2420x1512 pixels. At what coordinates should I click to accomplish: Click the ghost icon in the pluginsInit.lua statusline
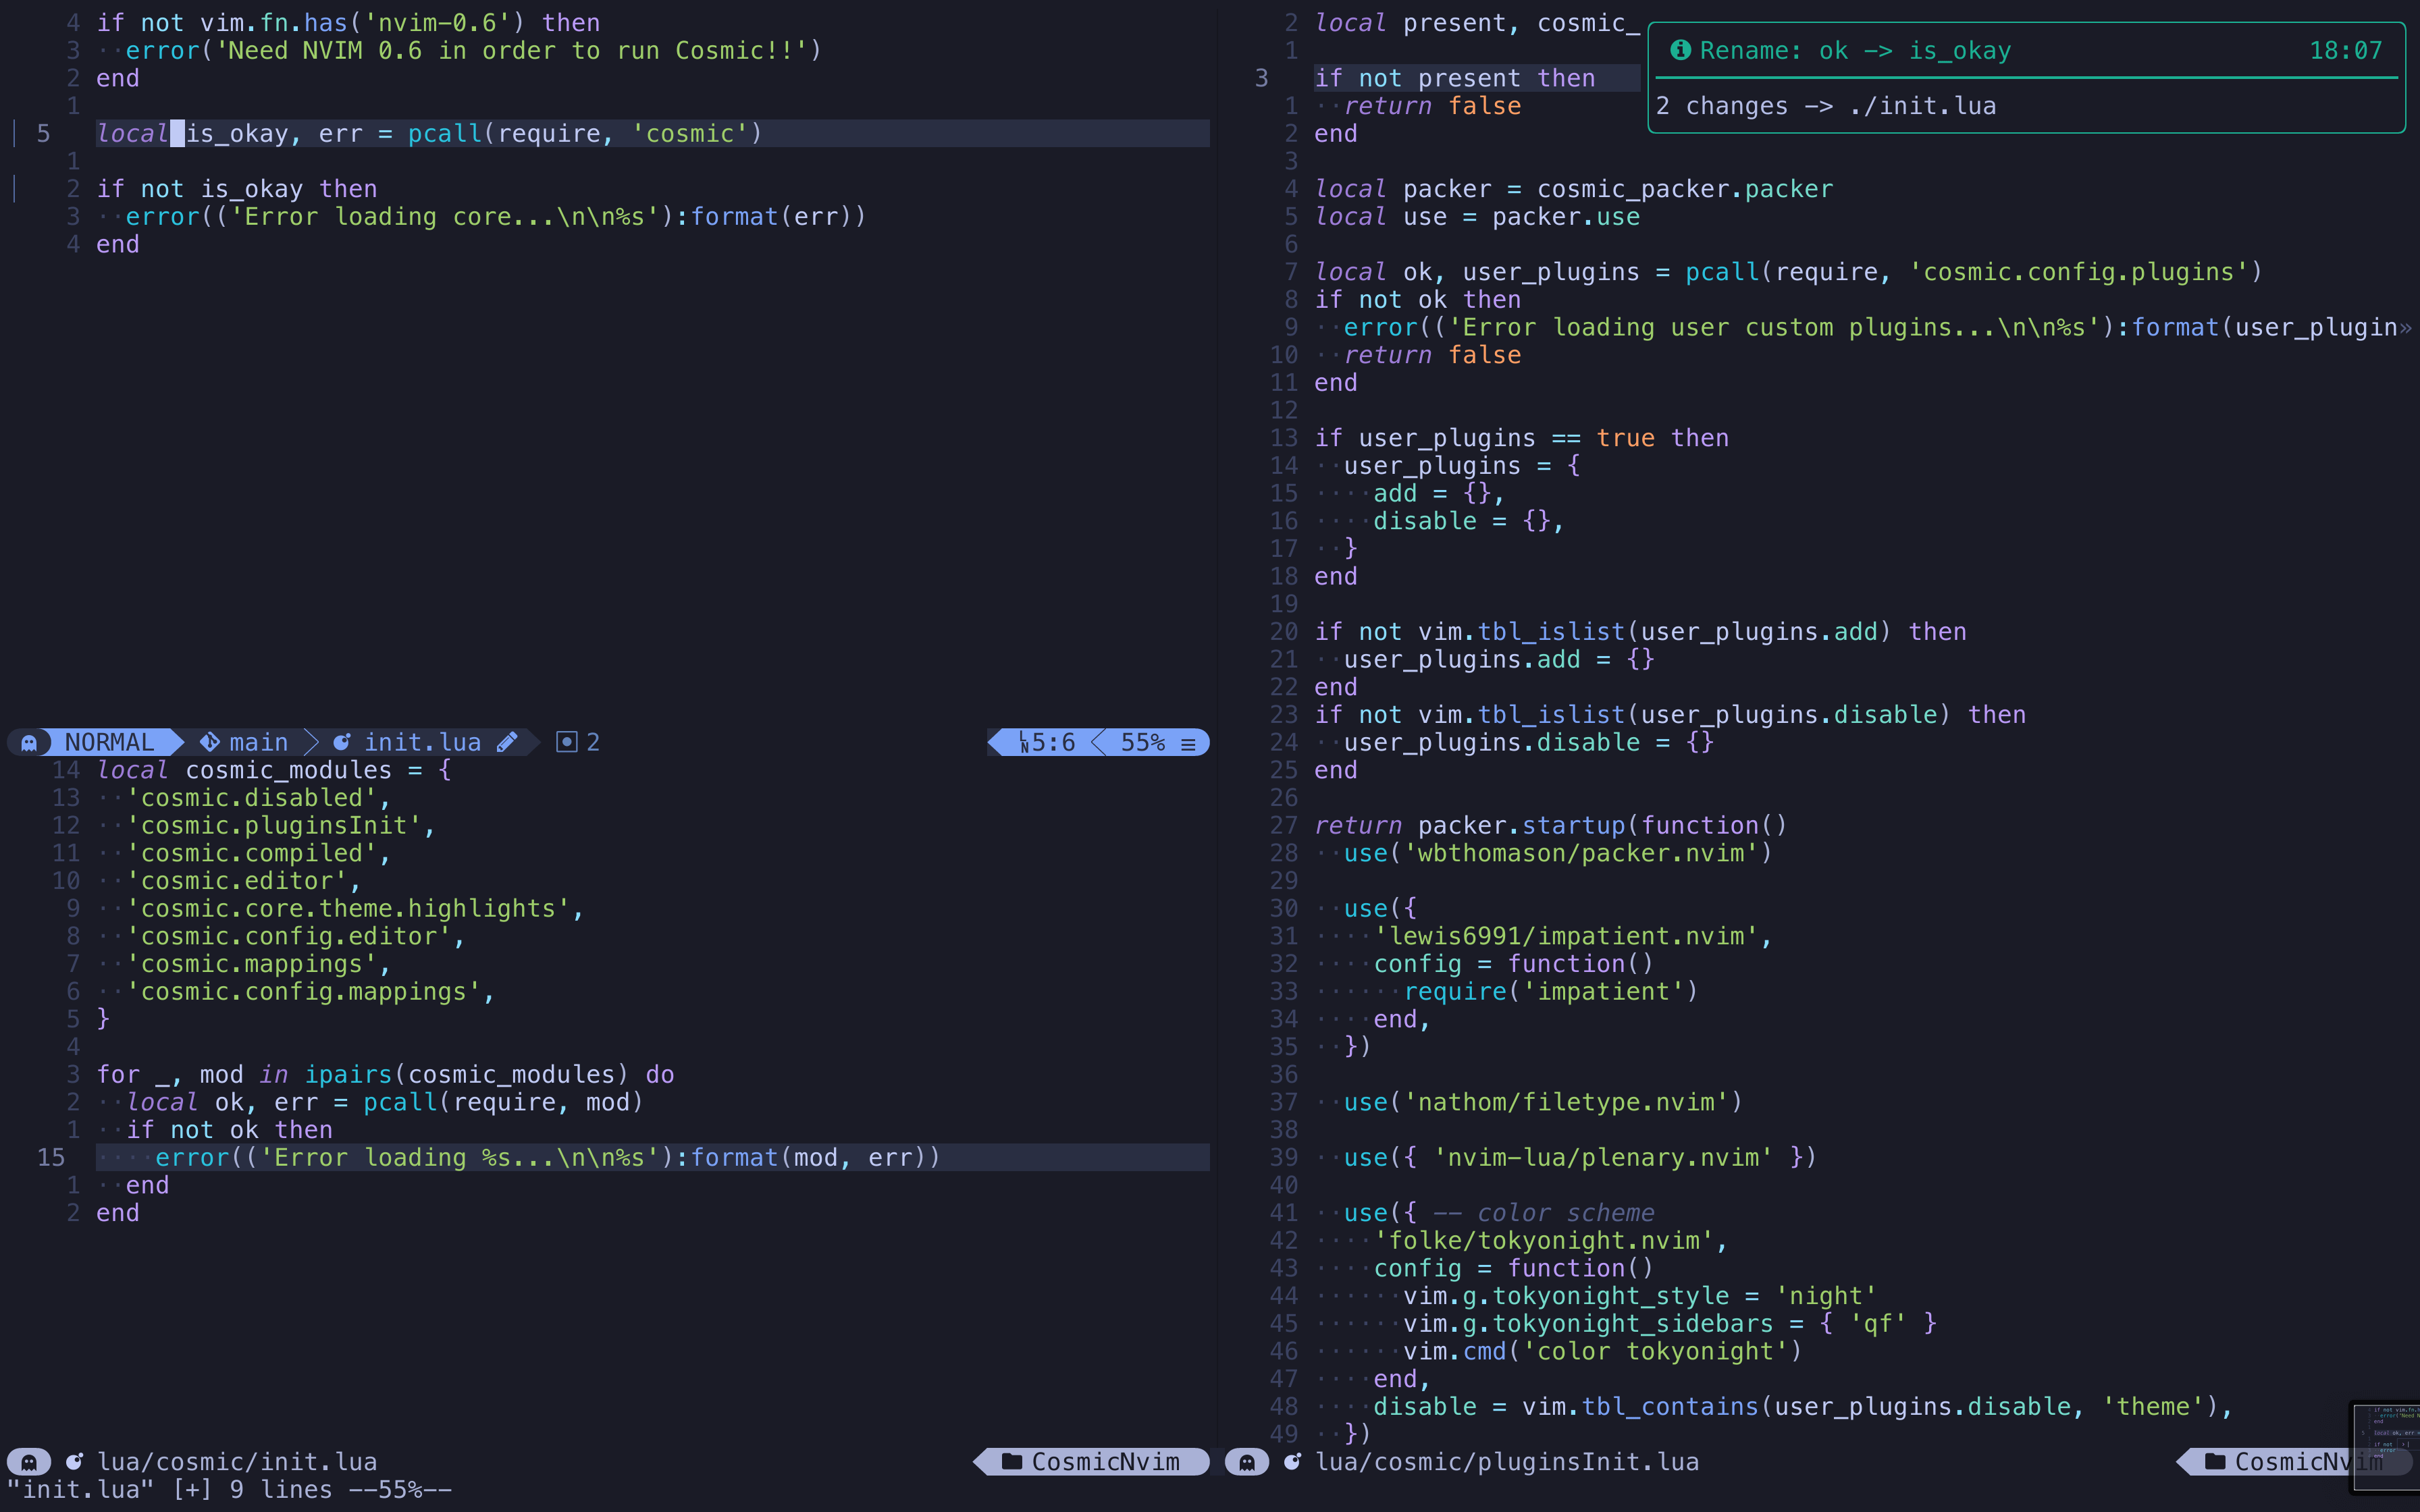1247,1462
